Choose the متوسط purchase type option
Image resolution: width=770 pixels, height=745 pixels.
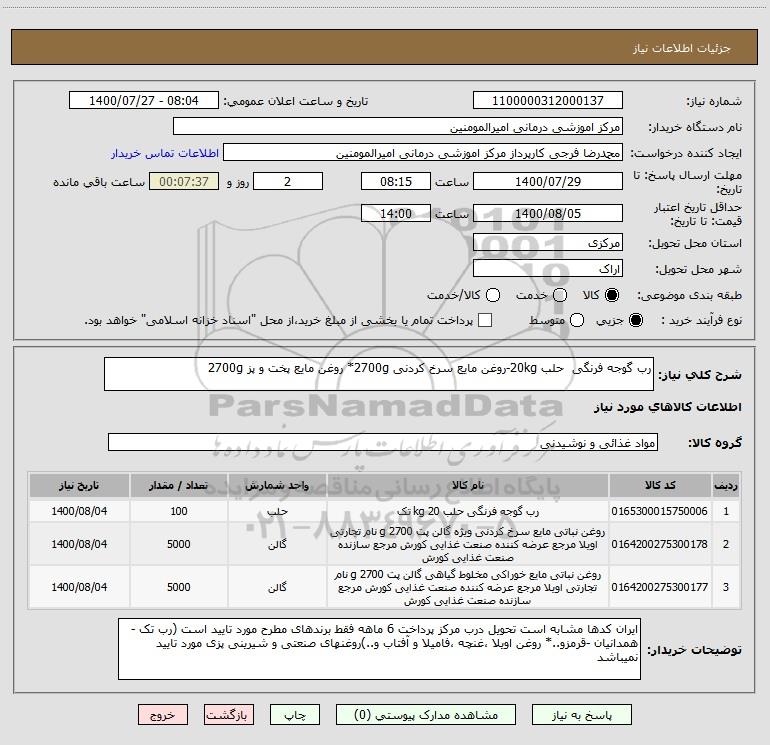tap(577, 320)
